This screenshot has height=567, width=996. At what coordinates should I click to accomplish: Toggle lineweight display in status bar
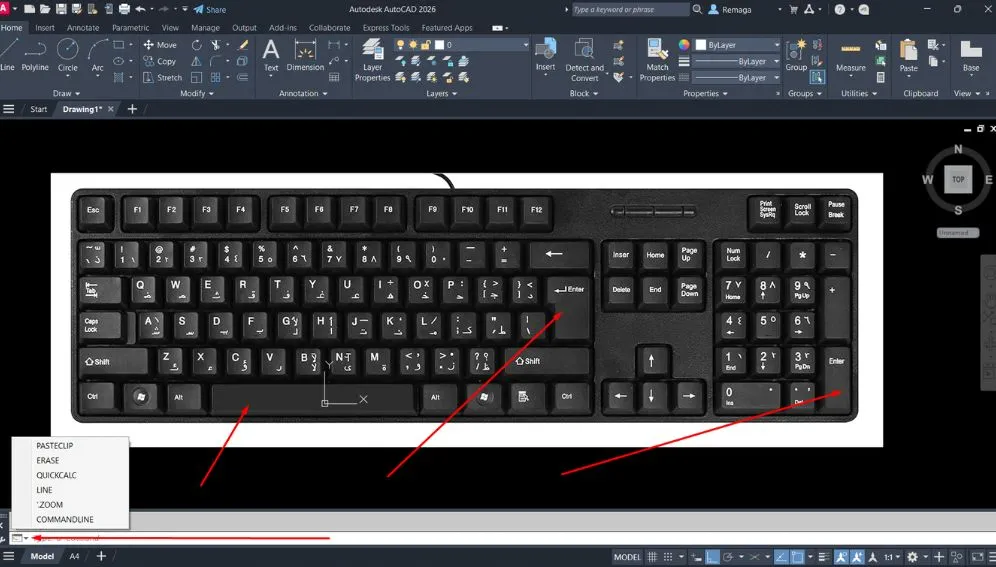click(824, 557)
